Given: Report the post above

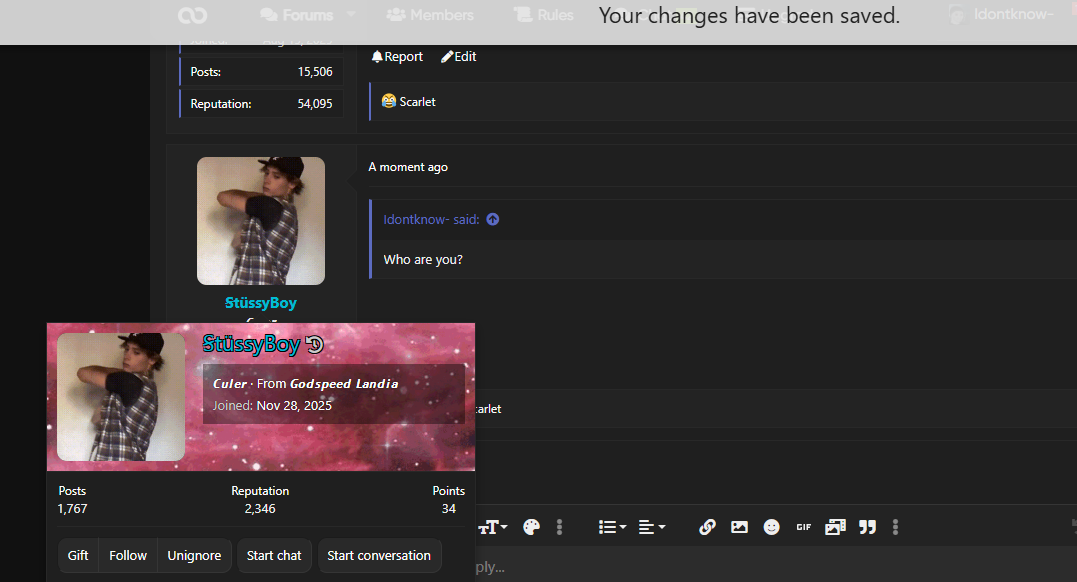Looking at the screenshot, I should point(397,56).
